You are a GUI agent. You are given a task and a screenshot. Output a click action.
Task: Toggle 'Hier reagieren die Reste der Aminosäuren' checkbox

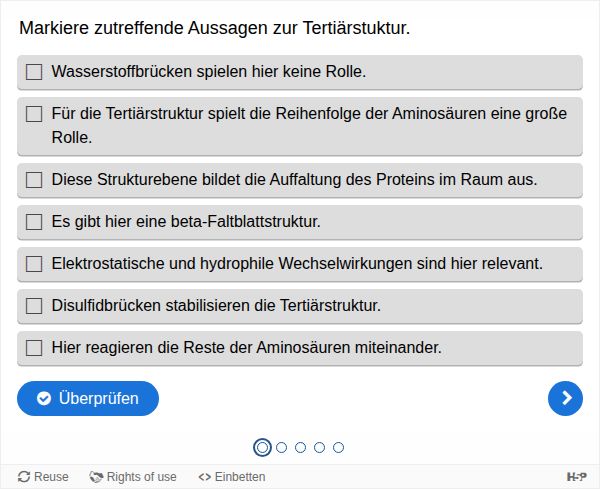click(x=34, y=348)
